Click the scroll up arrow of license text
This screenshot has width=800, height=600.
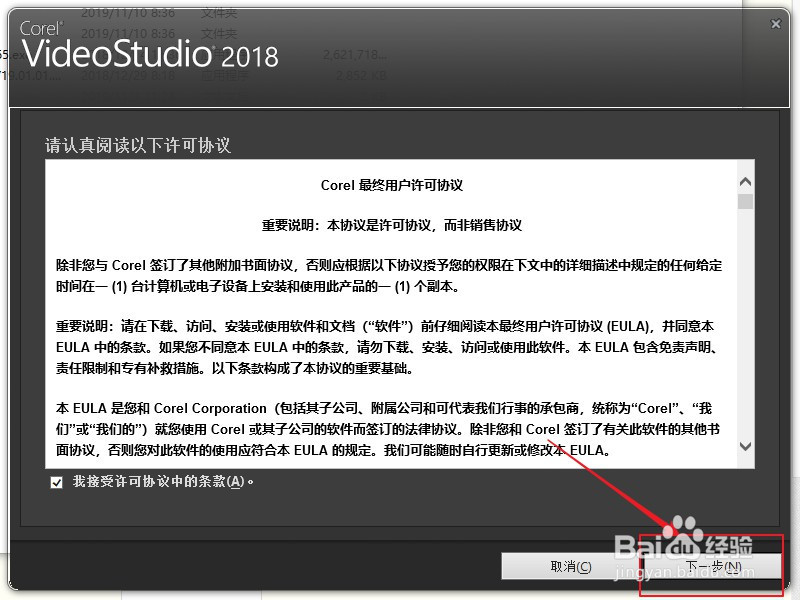click(745, 182)
